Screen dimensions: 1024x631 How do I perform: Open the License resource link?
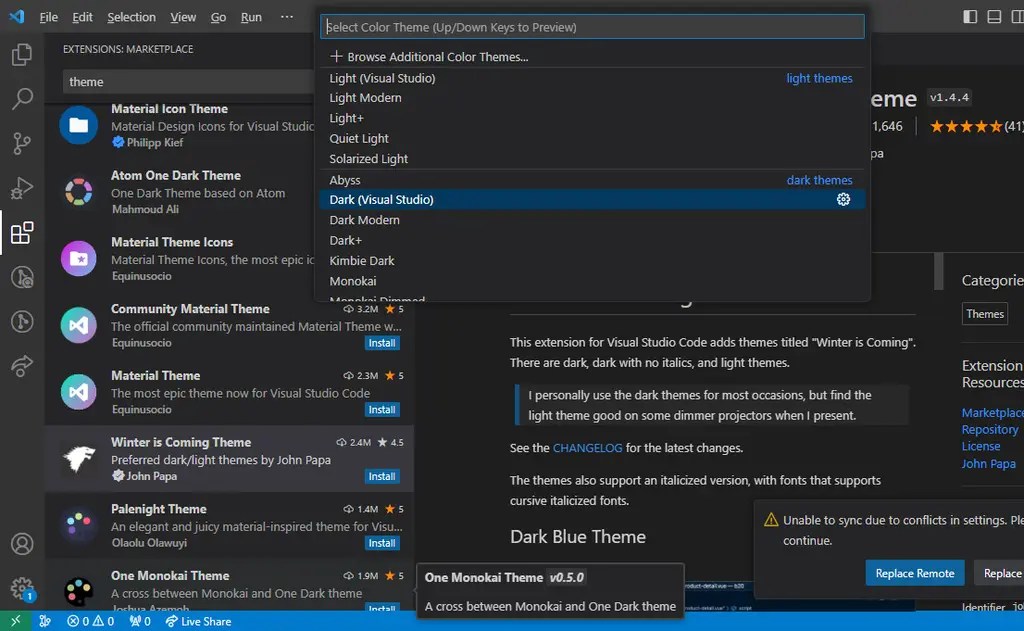pos(980,446)
